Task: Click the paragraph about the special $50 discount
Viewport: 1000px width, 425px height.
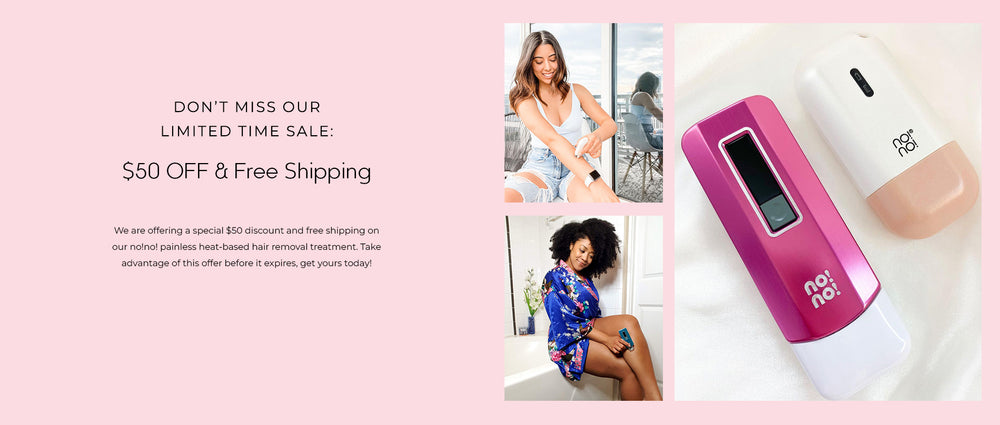Action: [247, 246]
